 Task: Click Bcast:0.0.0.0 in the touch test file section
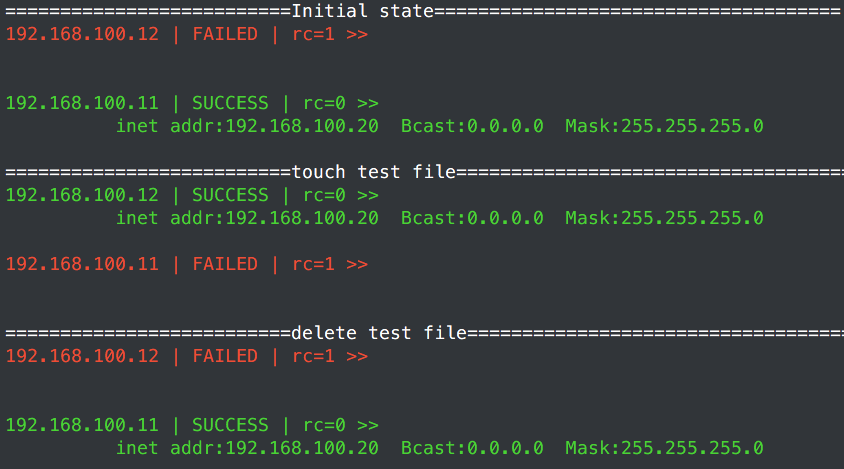pyautogui.click(x=472, y=218)
